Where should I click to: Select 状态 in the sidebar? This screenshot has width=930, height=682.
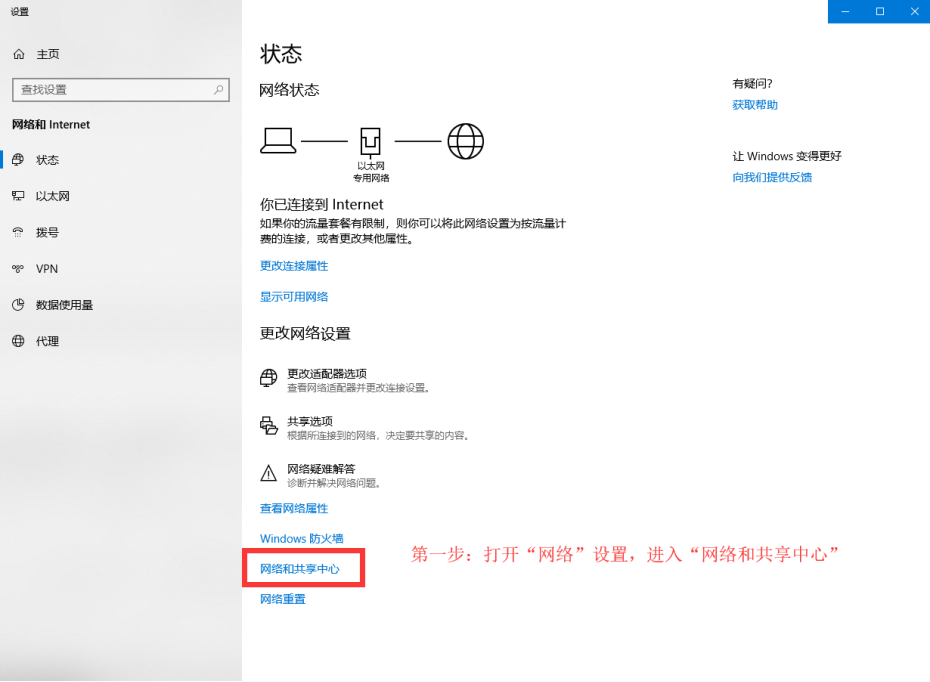pyautogui.click(x=44, y=159)
